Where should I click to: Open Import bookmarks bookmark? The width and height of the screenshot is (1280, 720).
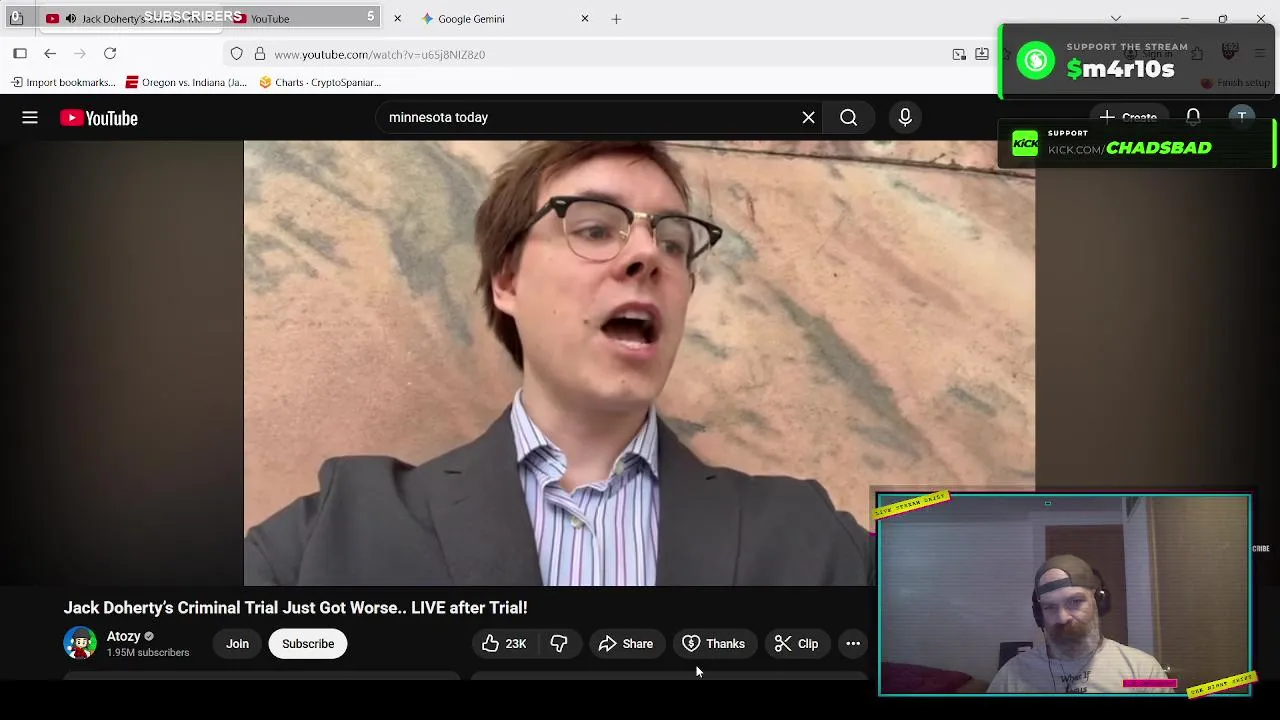click(63, 82)
